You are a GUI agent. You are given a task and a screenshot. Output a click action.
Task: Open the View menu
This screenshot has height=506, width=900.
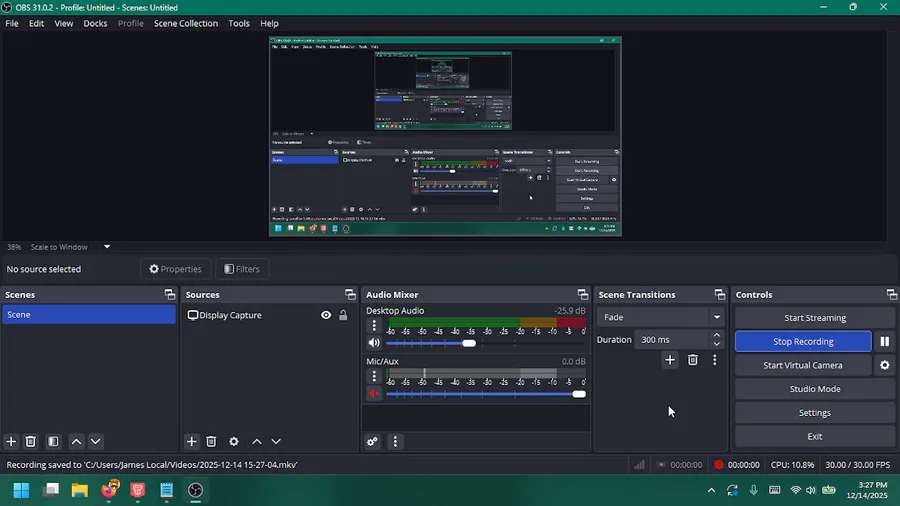(x=64, y=24)
